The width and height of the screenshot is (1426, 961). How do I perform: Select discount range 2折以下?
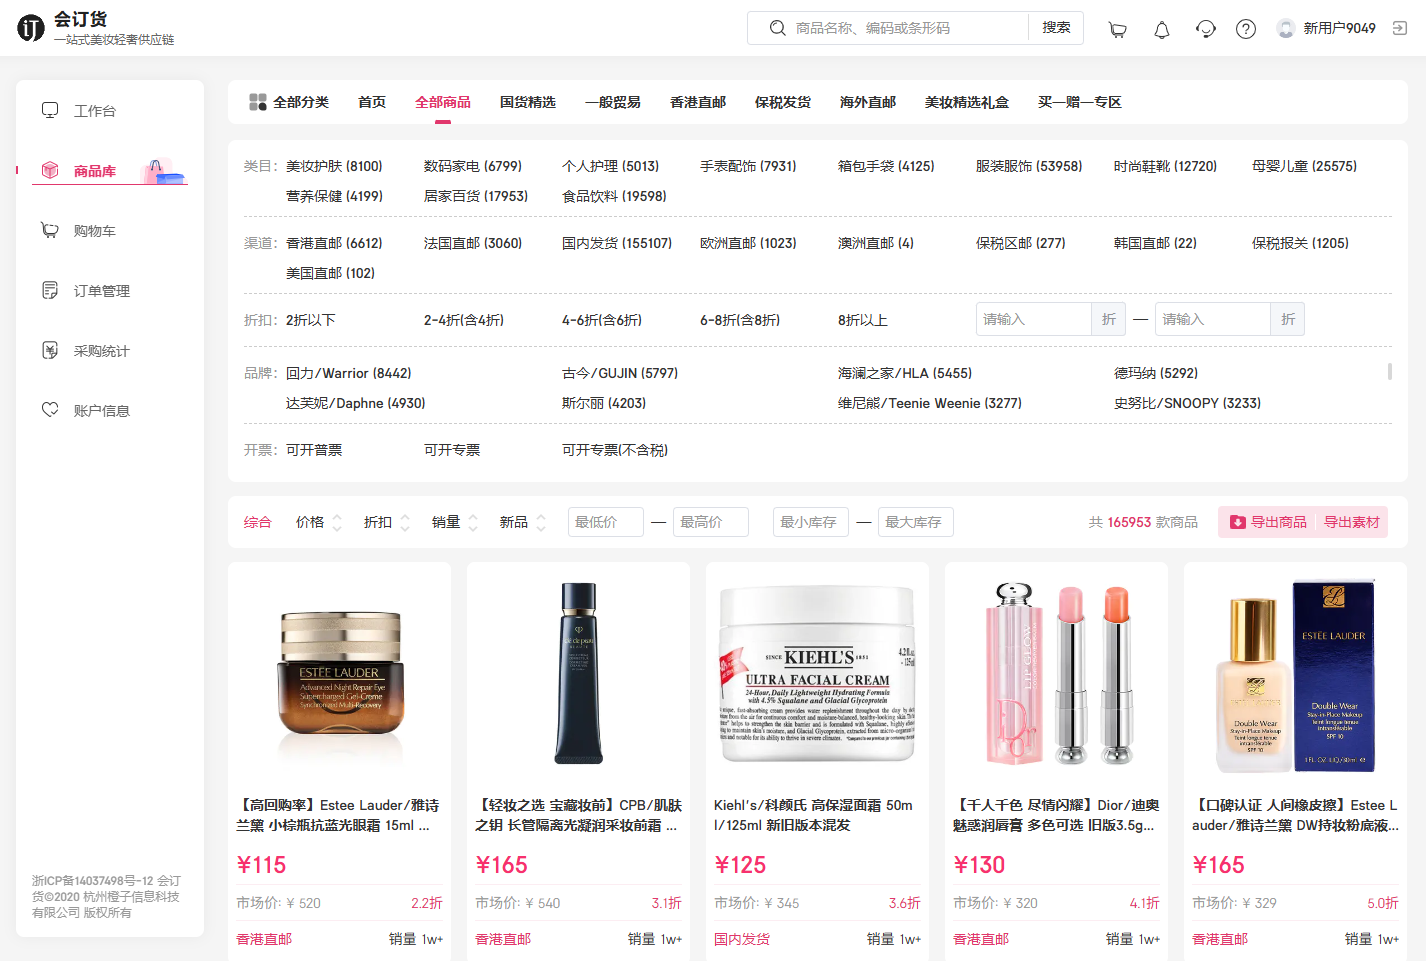(x=311, y=320)
